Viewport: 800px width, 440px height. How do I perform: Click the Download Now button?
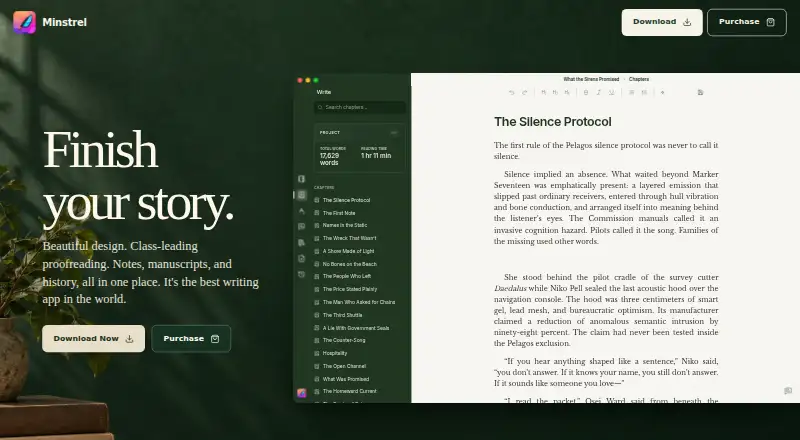pyautogui.click(x=93, y=339)
